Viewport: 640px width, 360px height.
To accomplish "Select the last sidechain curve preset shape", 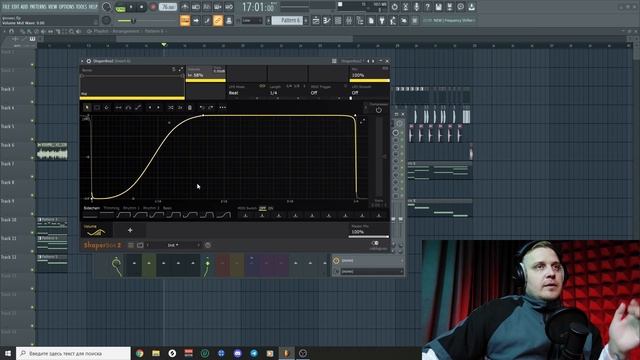I will click(x=224, y=215).
